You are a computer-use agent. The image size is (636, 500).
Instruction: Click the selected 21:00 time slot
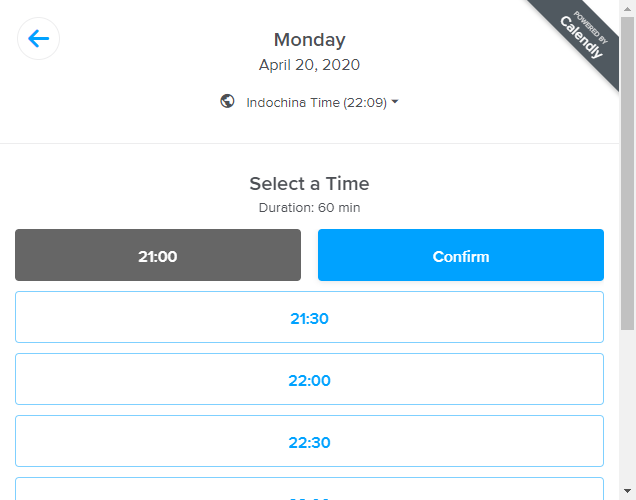(x=158, y=256)
